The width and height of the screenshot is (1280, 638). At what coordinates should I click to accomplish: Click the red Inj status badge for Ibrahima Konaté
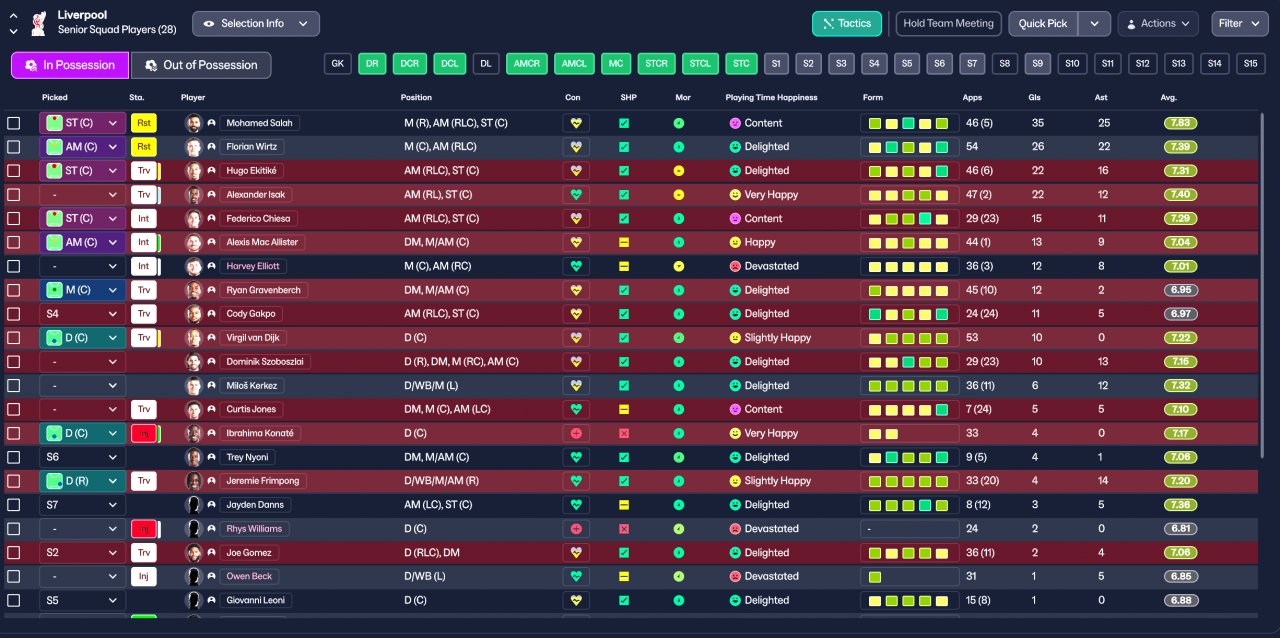[144, 433]
